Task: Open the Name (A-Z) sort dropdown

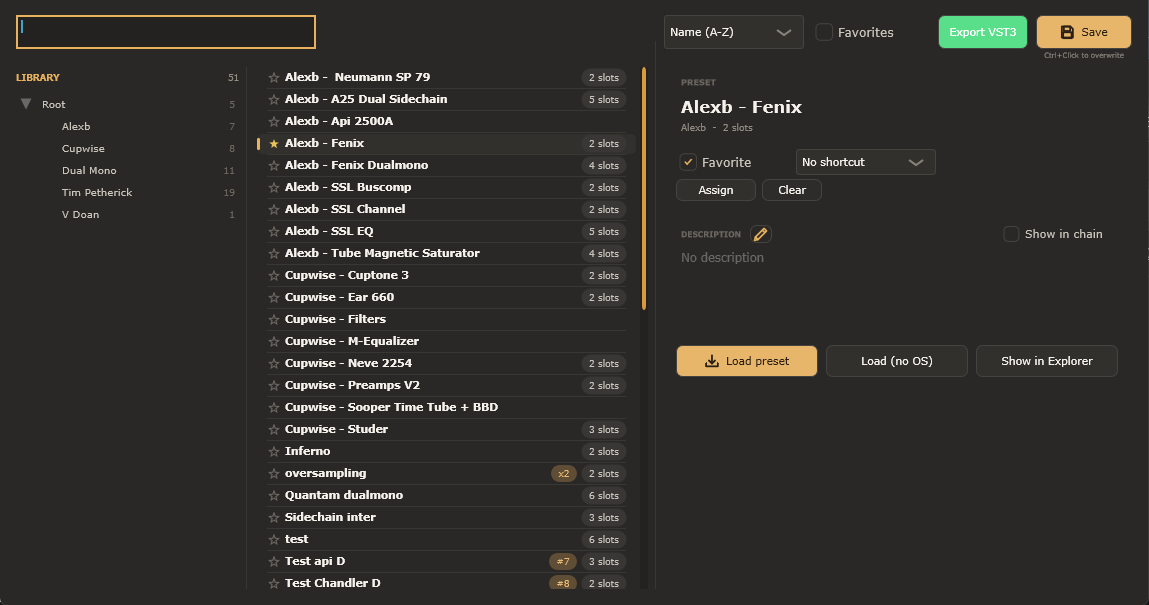Action: tap(734, 32)
